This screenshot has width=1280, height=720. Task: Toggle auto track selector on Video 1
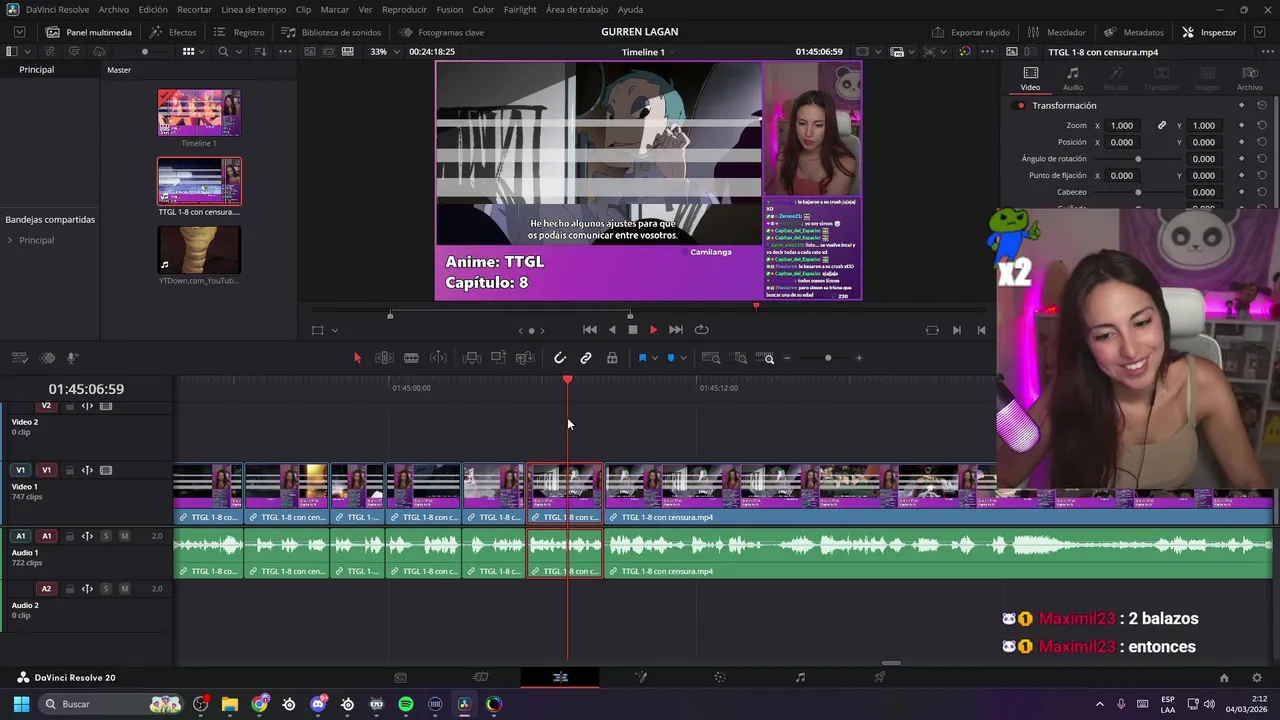87,470
